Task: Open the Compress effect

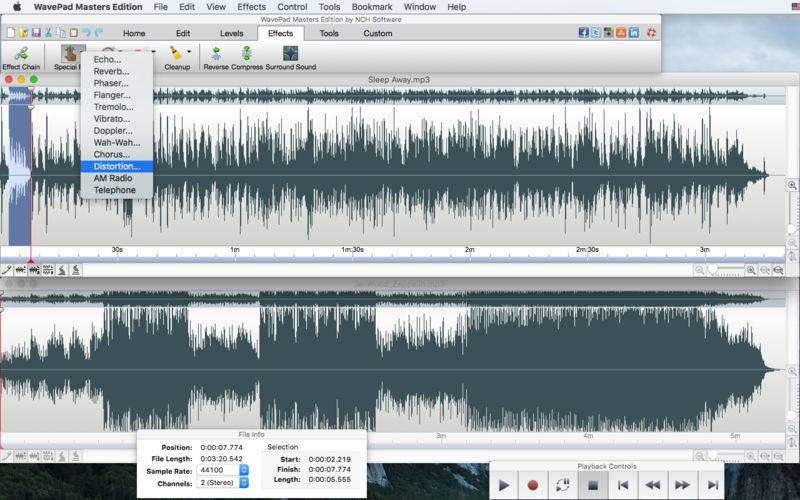Action: pyautogui.click(x=247, y=58)
